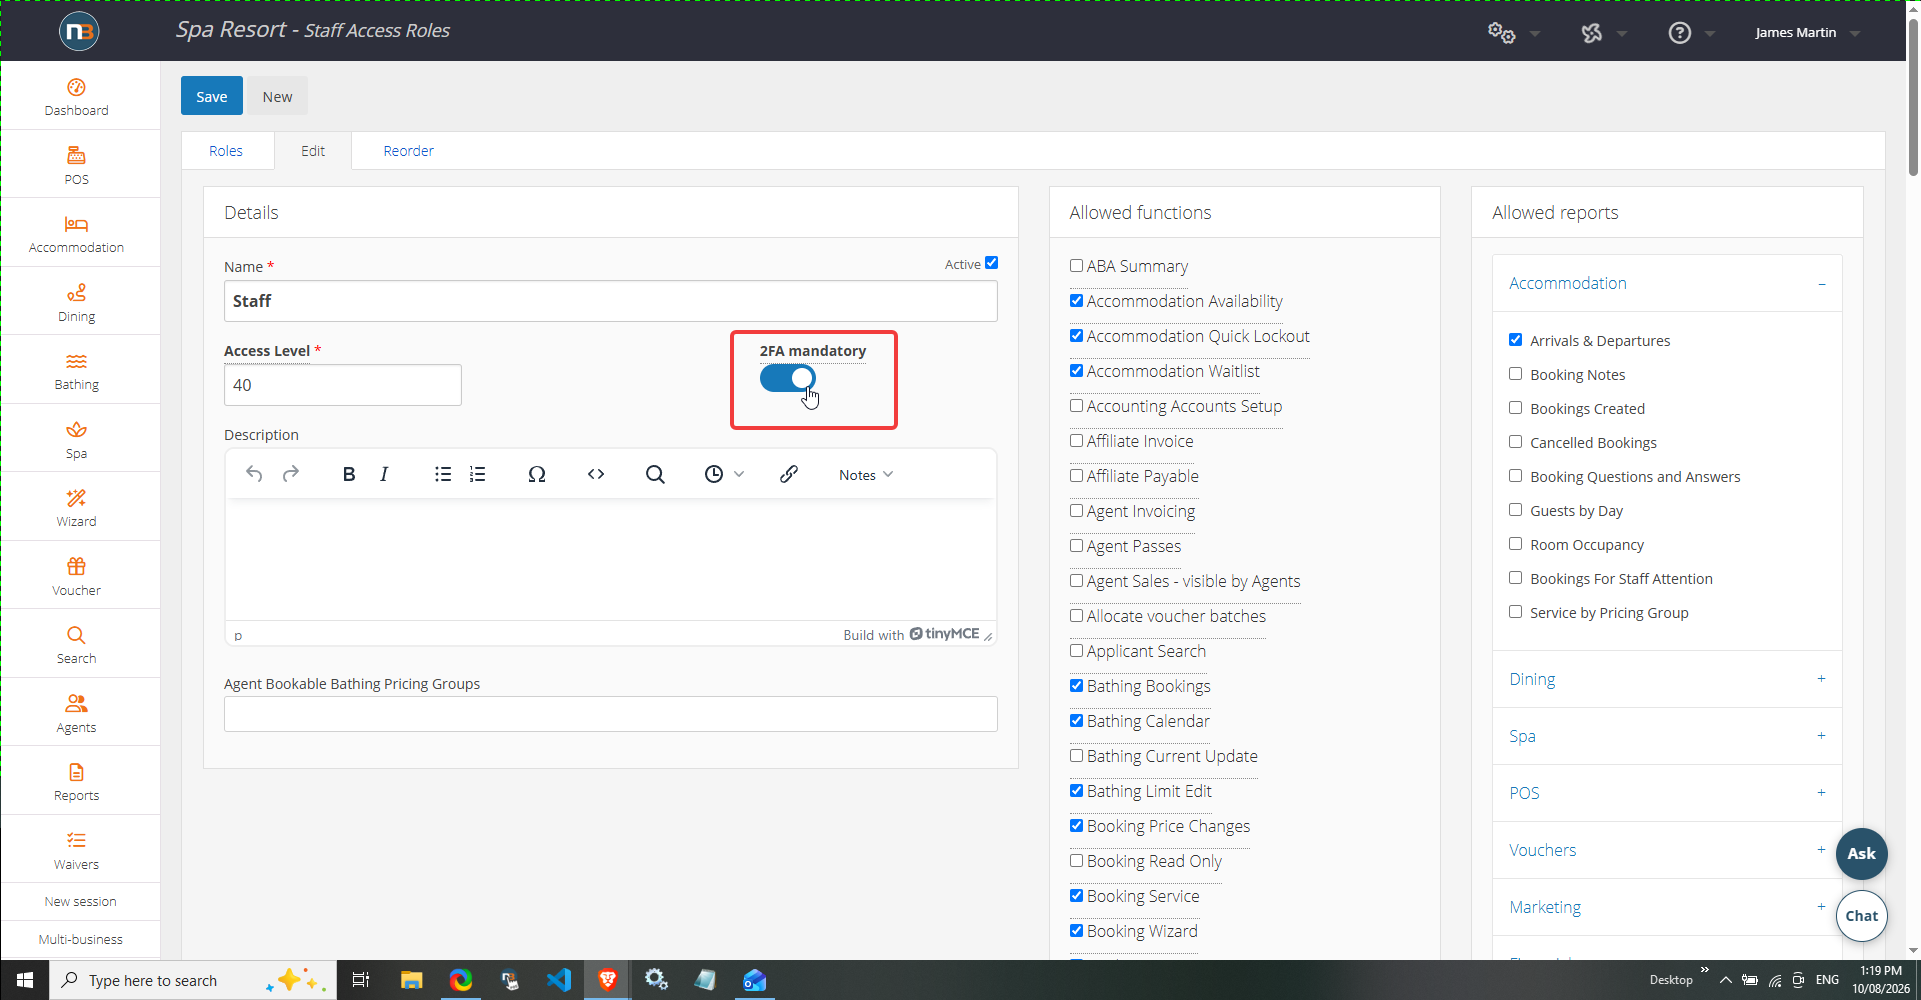Viewport: 1921px width, 1000px height.
Task: Apply bold formatting in description editor
Action: click(349, 474)
